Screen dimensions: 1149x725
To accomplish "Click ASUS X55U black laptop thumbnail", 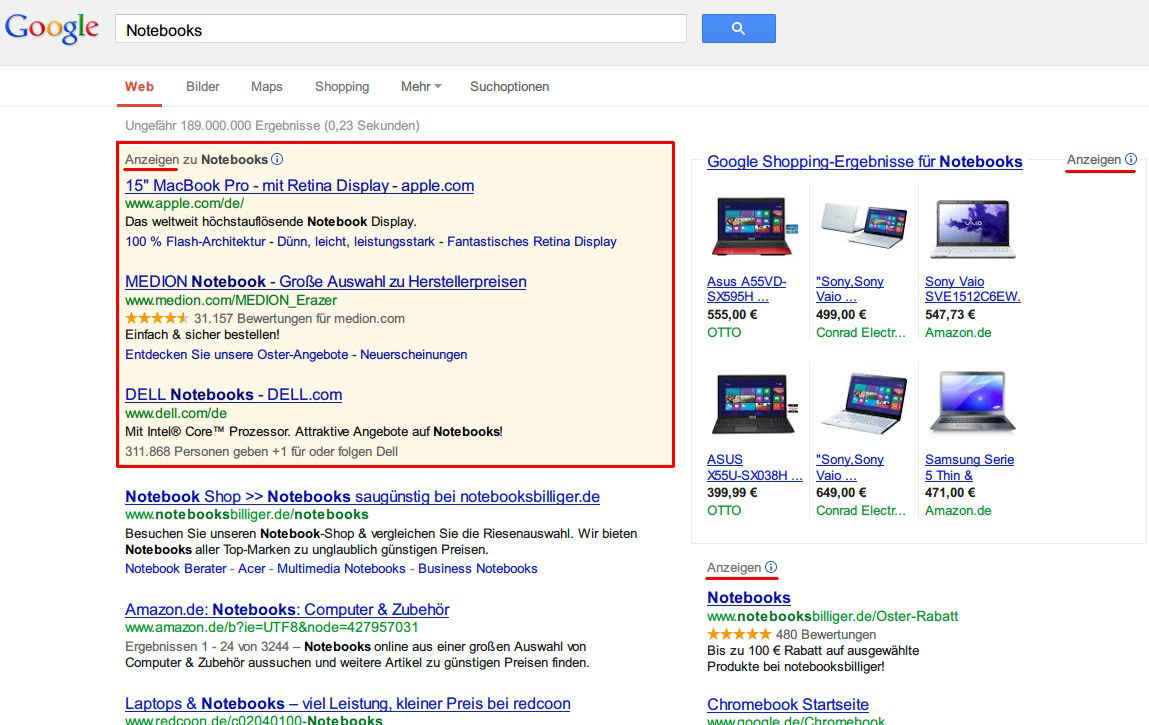I will pos(753,404).
